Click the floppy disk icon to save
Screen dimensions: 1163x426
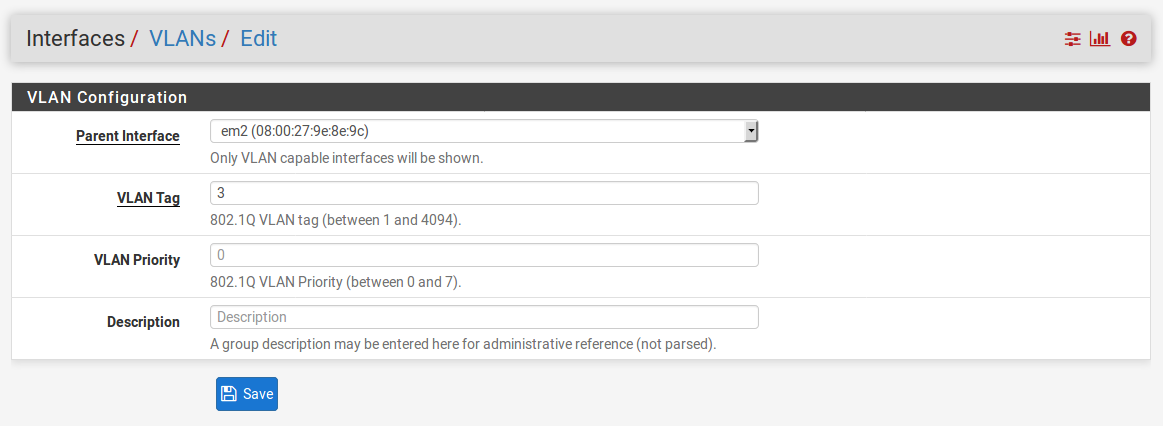[x=228, y=394]
